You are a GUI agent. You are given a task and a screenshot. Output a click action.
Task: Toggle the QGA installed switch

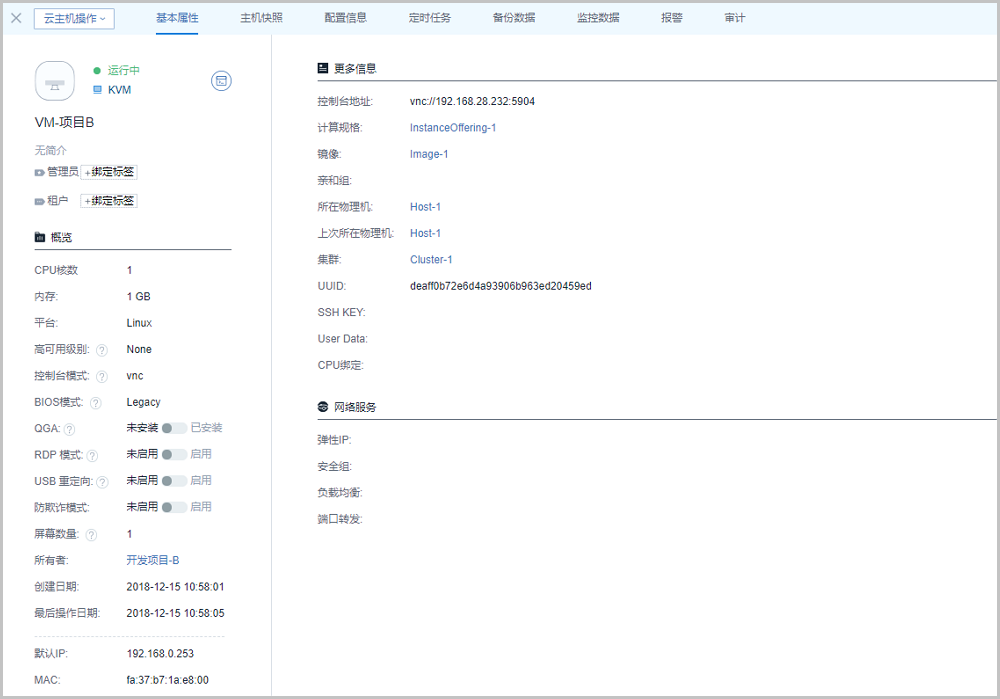(174, 428)
